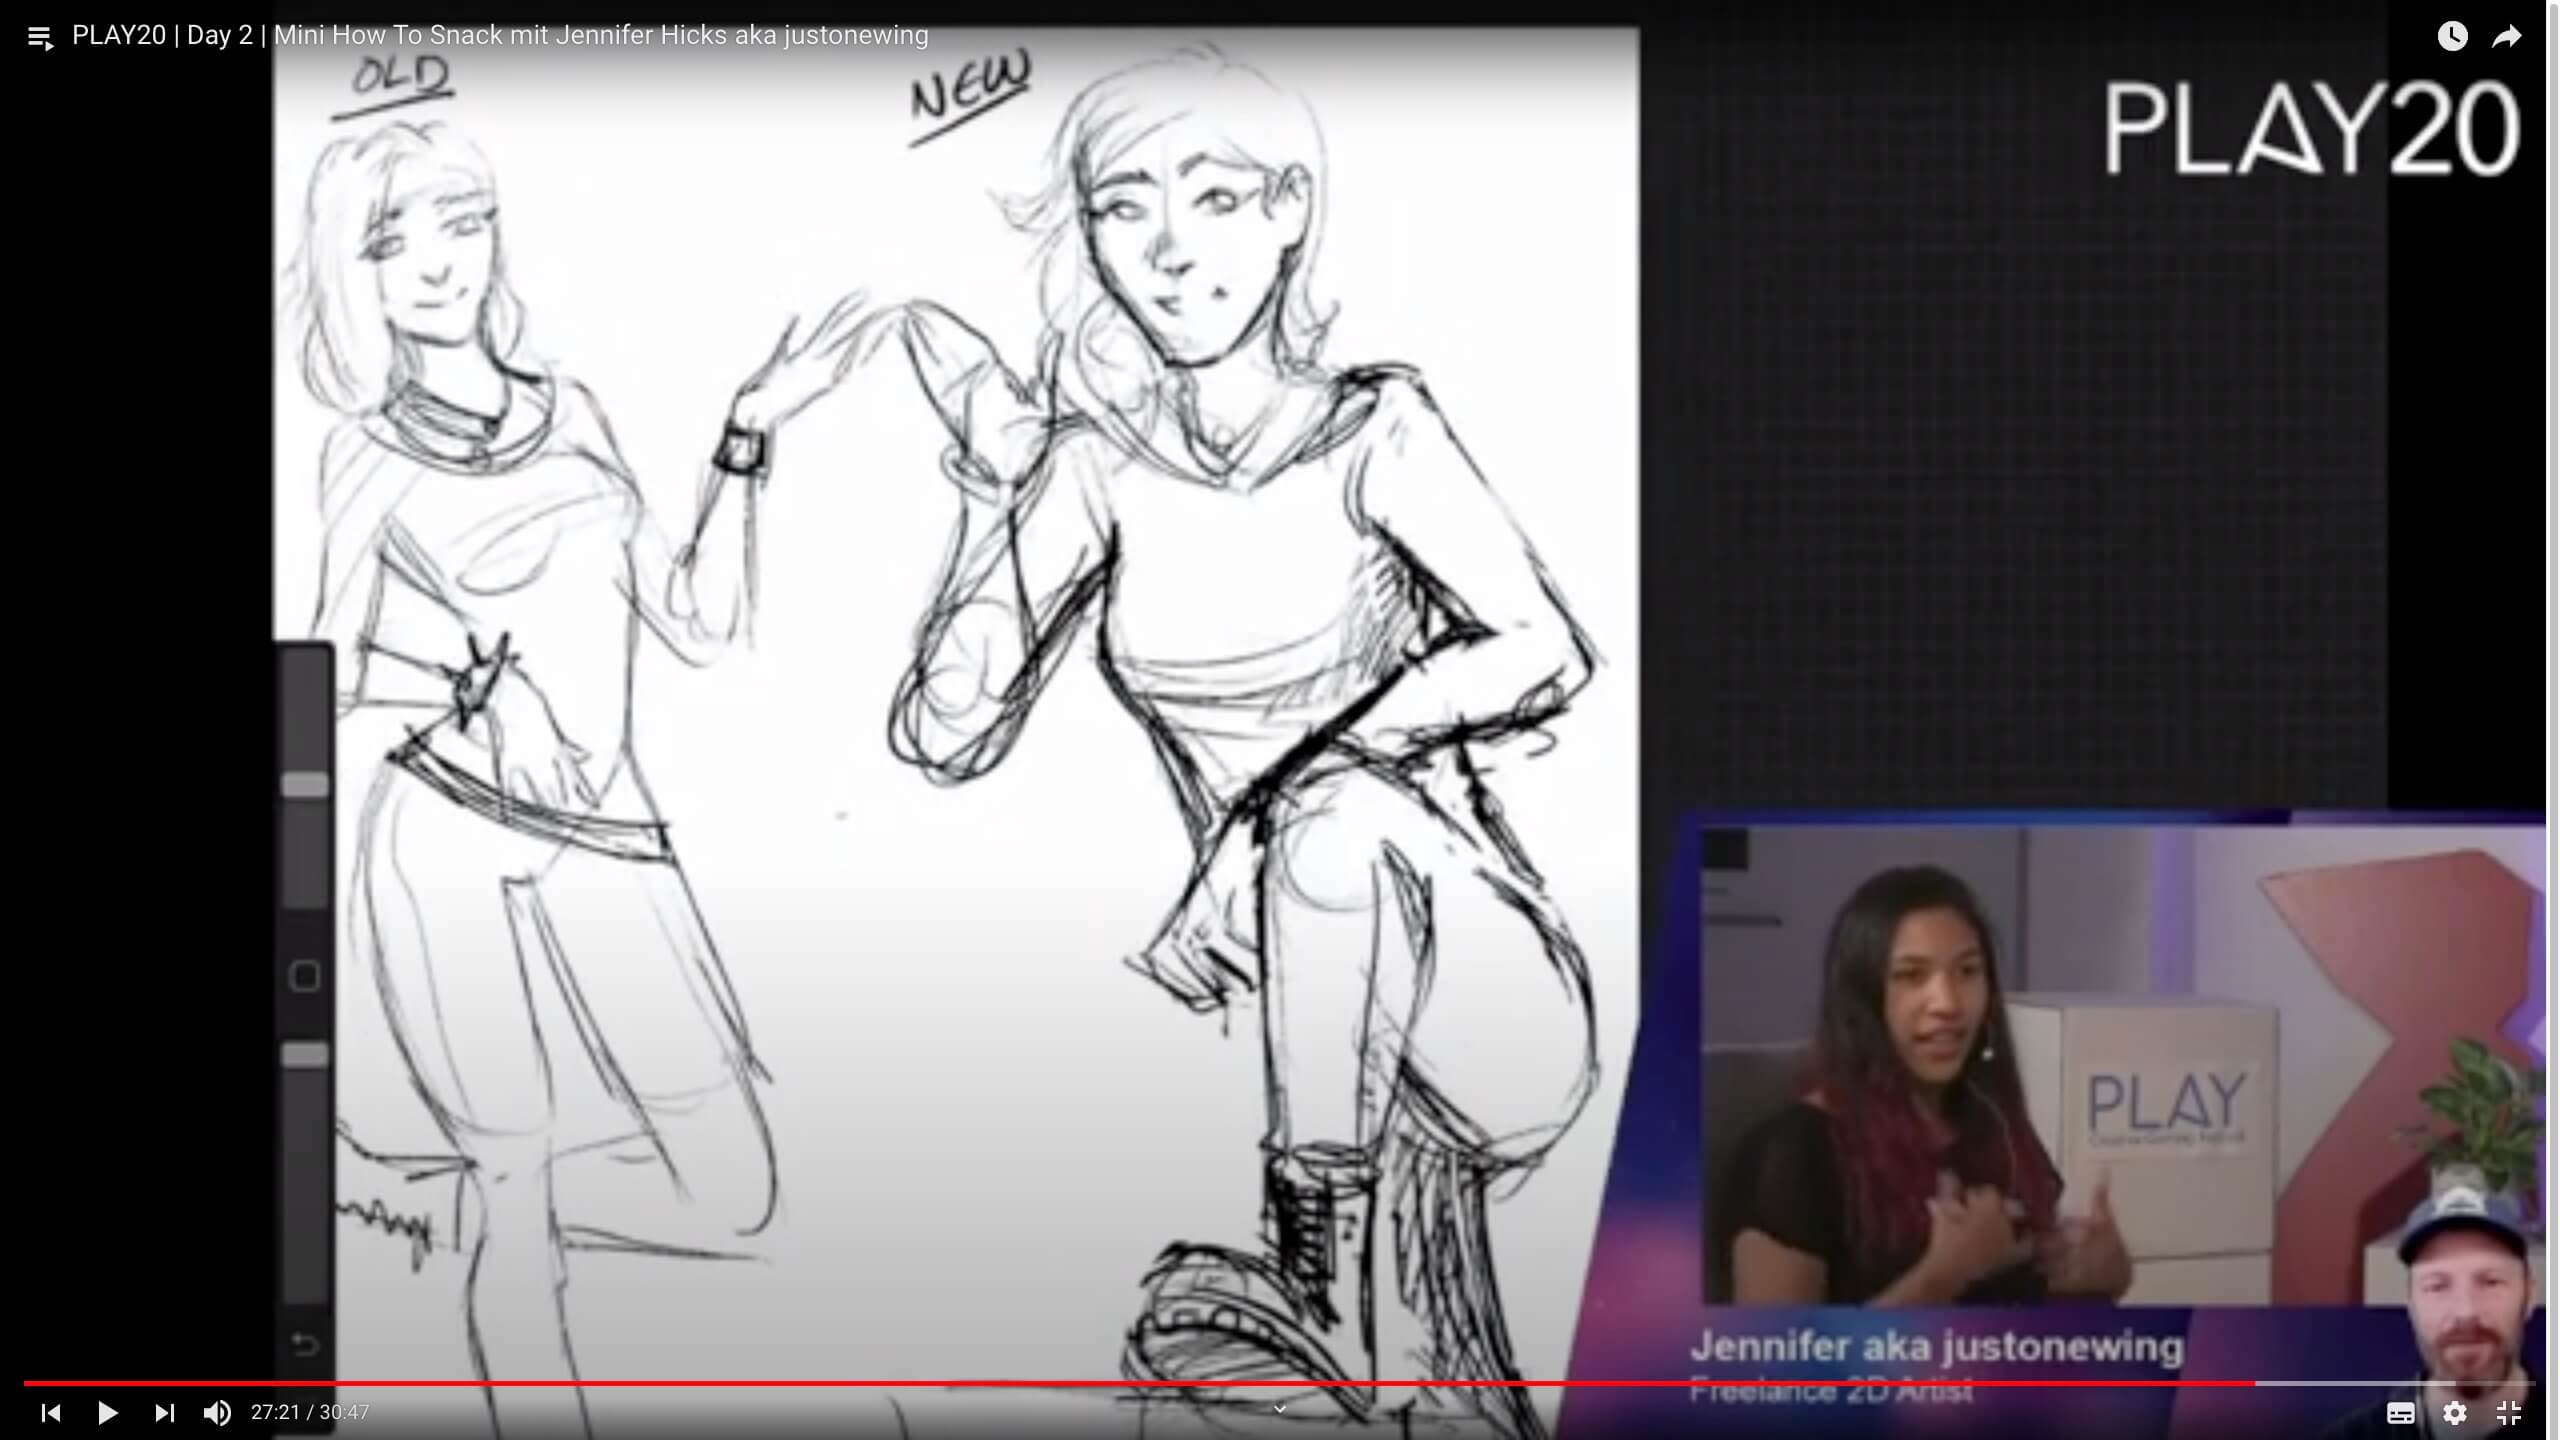Toggle subtitles/closed captions on
This screenshot has height=1440, width=2560.
pos(2400,1412)
